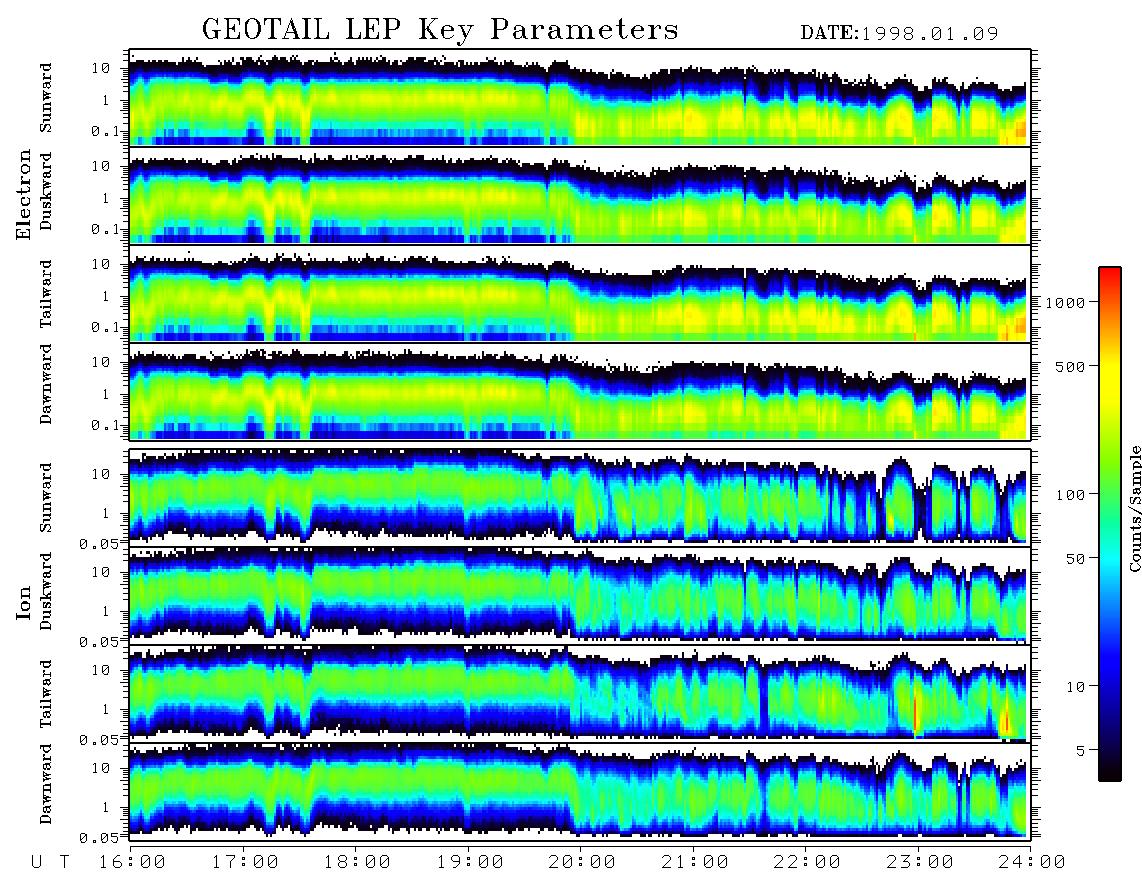Select the Ion "Dawnward" panel label
This screenshot has width=1142, height=880.
(46, 784)
